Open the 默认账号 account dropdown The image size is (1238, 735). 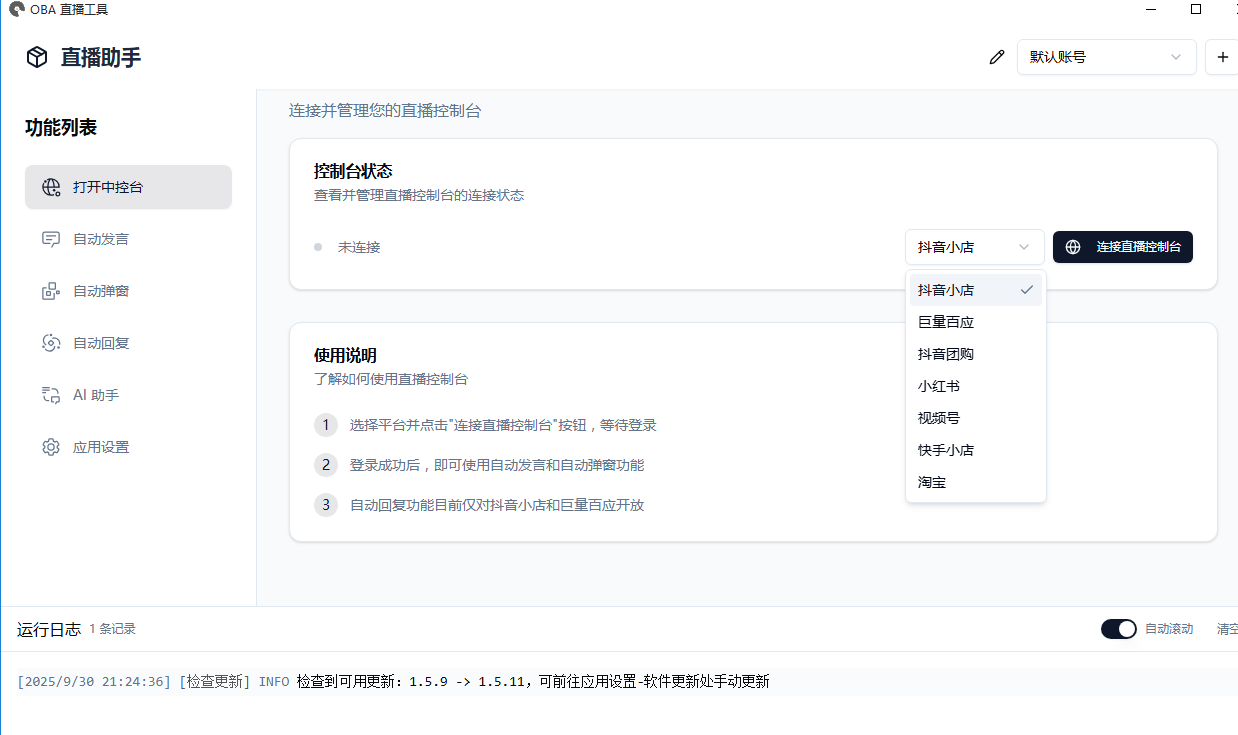[x=1107, y=57]
